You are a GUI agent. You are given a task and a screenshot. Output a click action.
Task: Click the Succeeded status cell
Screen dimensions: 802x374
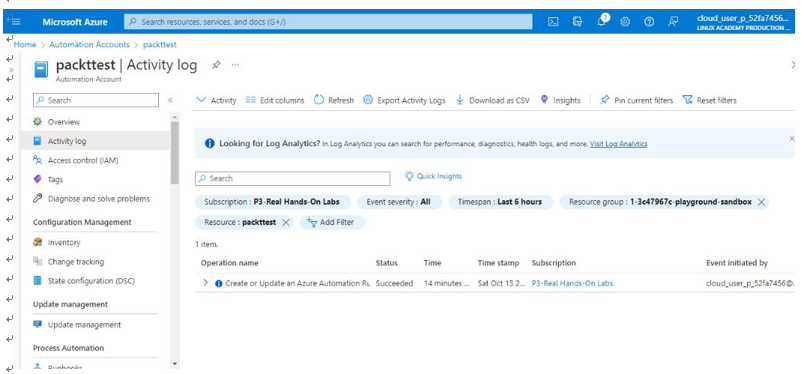(x=394, y=283)
